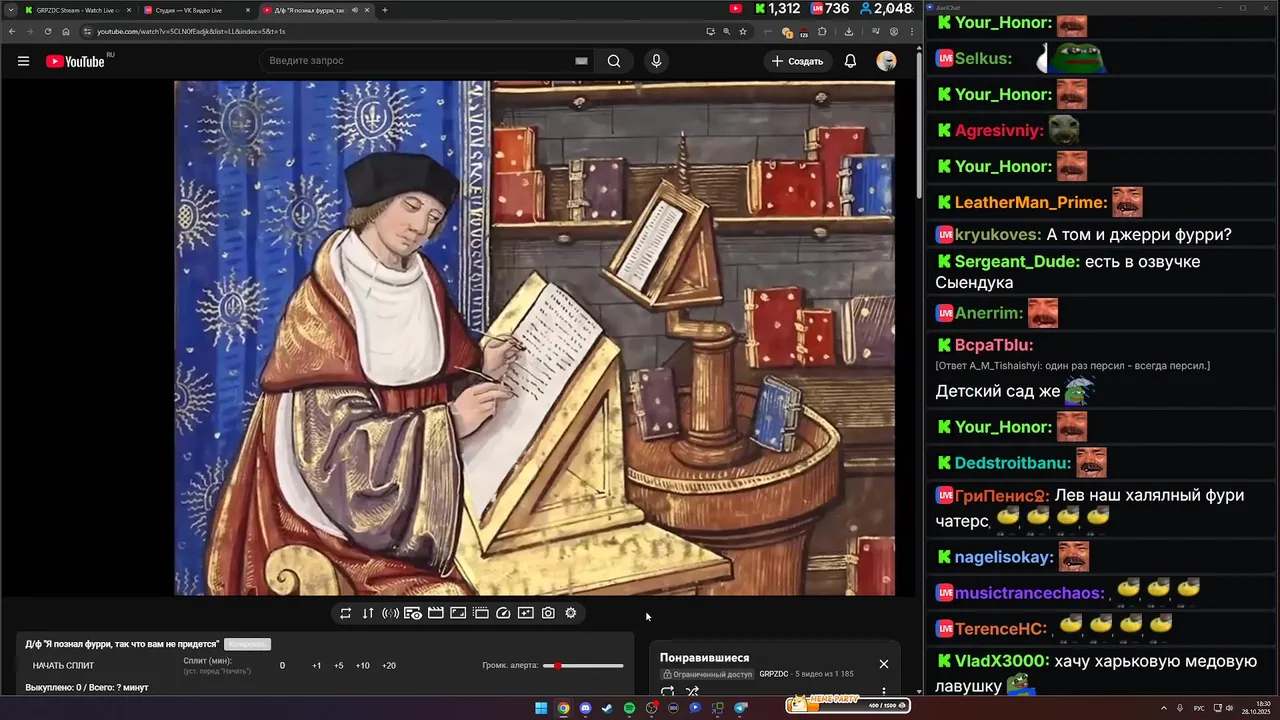
Task: Start voice search with microphone icon
Action: pos(656,61)
